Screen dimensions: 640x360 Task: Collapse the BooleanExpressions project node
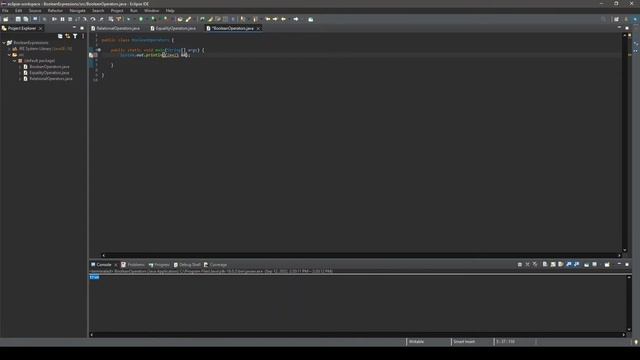click(x=4, y=42)
